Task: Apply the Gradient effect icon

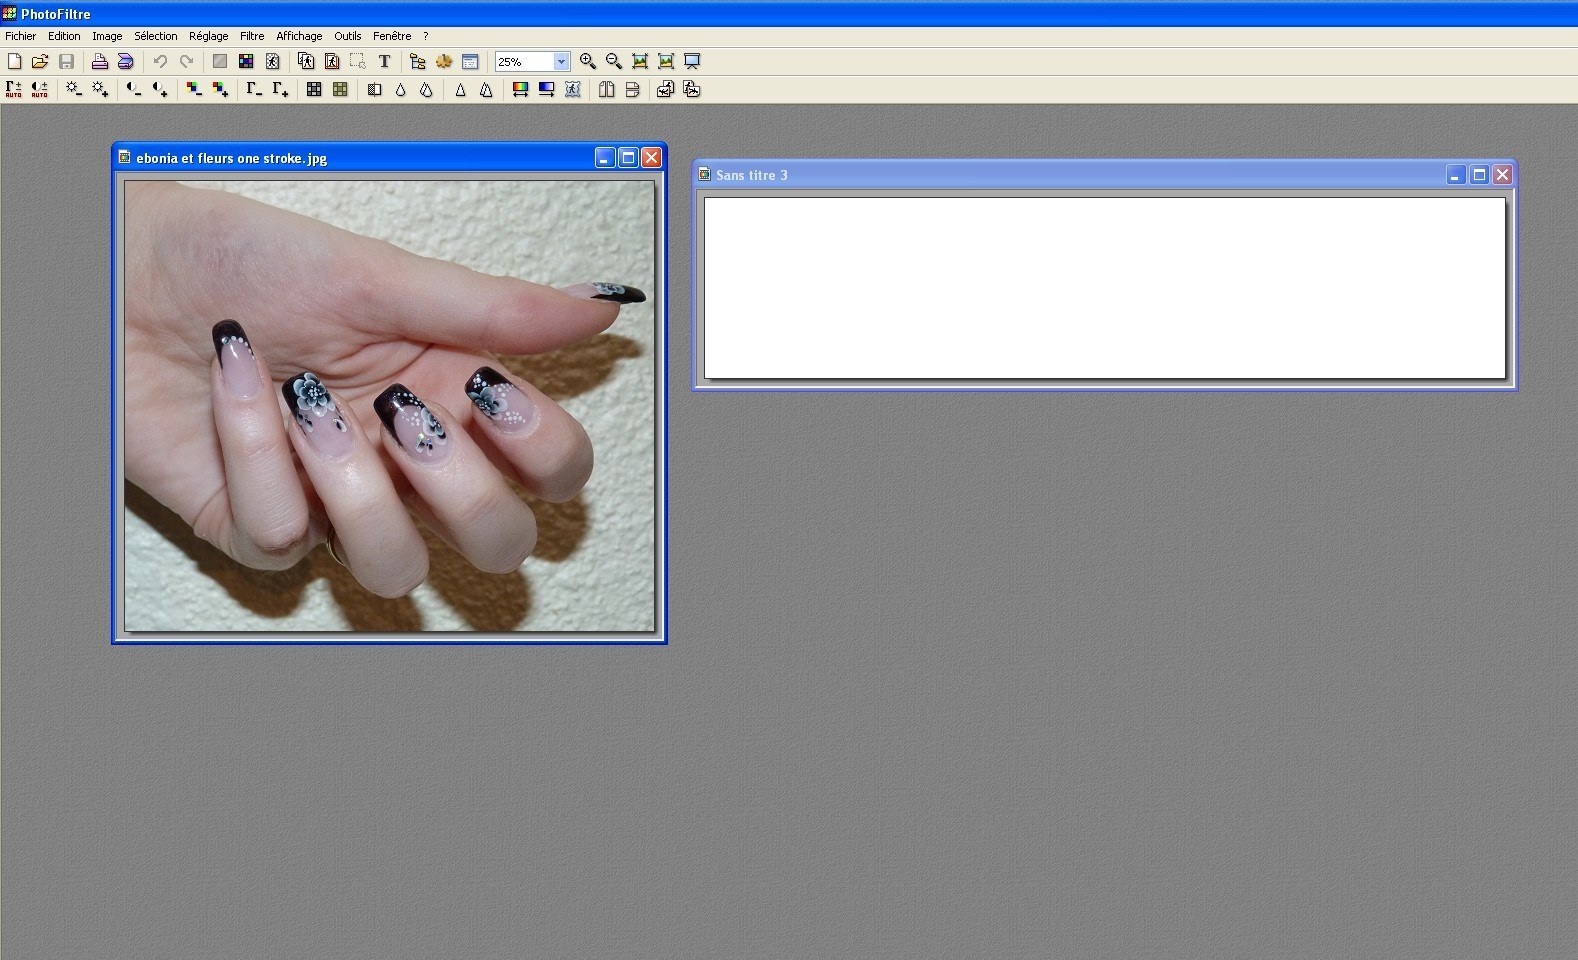Action: point(546,90)
